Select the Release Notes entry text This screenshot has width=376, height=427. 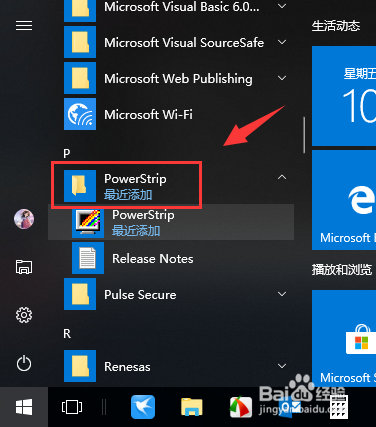[153, 259]
